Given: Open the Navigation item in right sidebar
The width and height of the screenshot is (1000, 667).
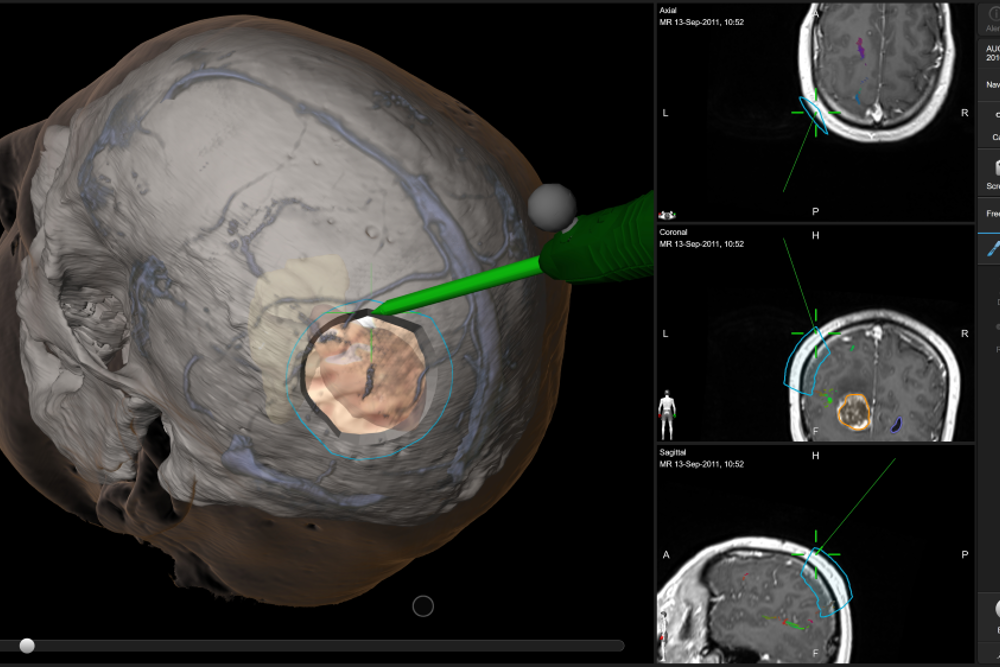Looking at the screenshot, I should (x=992, y=85).
